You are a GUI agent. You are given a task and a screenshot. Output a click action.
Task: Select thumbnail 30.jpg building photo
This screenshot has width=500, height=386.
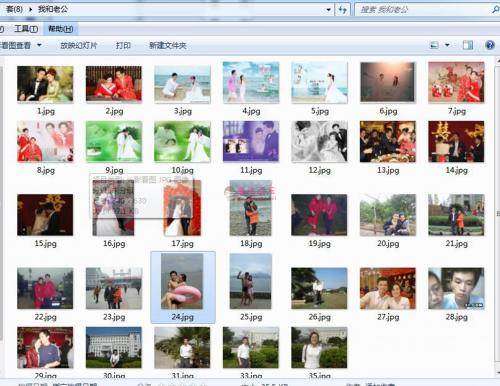pos(114,347)
